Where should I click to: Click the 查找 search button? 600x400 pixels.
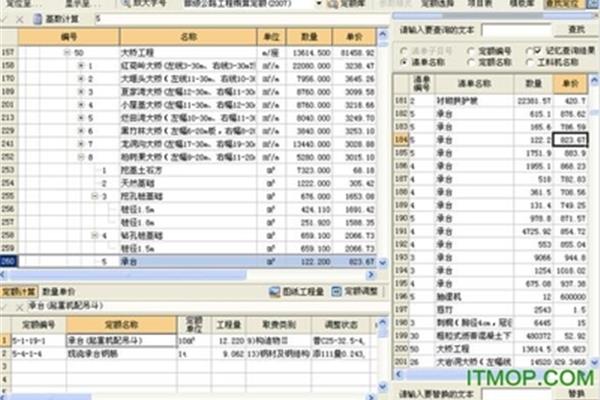576,29
